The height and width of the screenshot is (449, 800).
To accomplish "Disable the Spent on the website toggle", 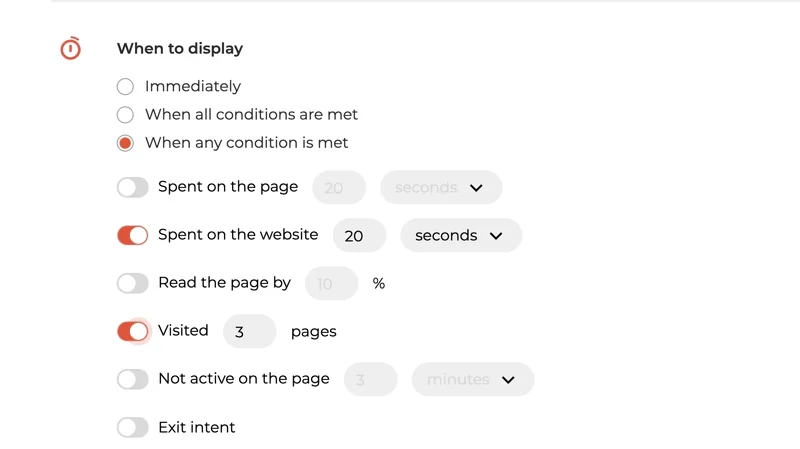I will (132, 235).
